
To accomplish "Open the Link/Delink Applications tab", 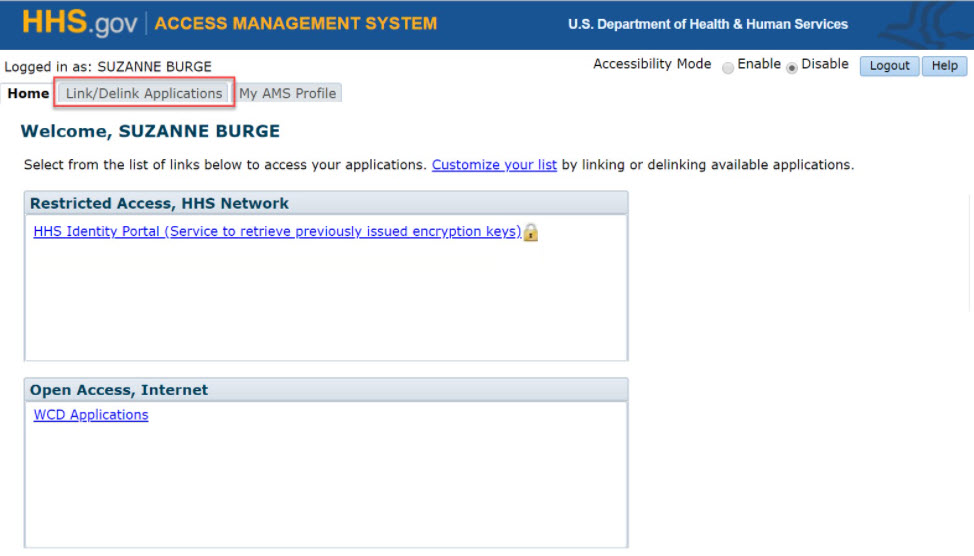I will pyautogui.click(x=144, y=93).
